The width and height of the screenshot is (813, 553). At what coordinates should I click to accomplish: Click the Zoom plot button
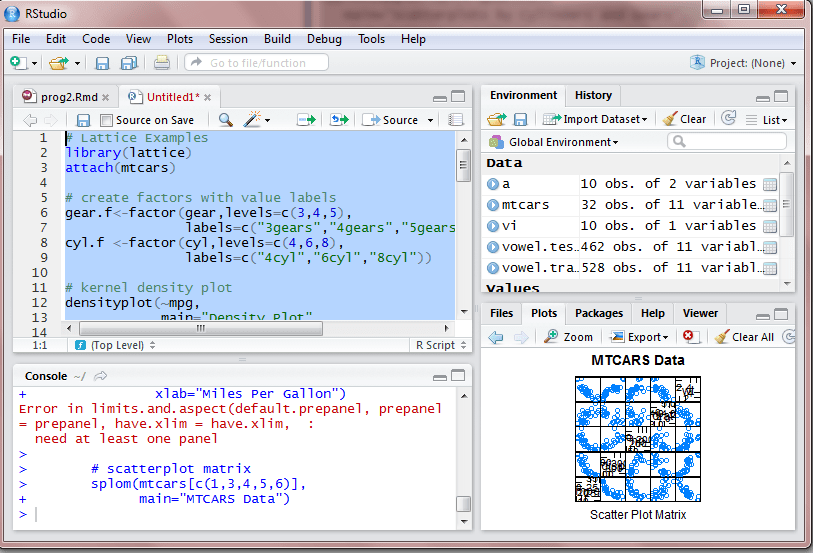pyautogui.click(x=568, y=337)
